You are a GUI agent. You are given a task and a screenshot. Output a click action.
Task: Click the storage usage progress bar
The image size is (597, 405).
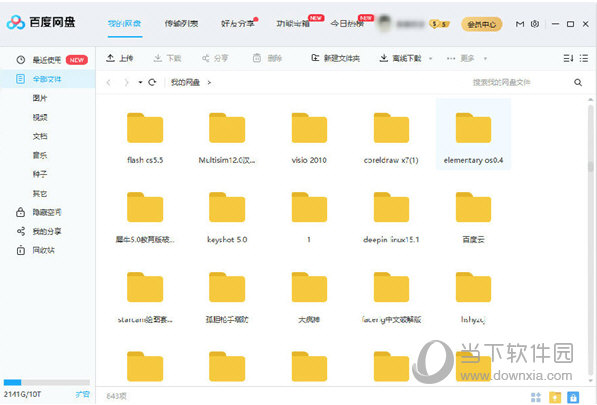[46, 382]
